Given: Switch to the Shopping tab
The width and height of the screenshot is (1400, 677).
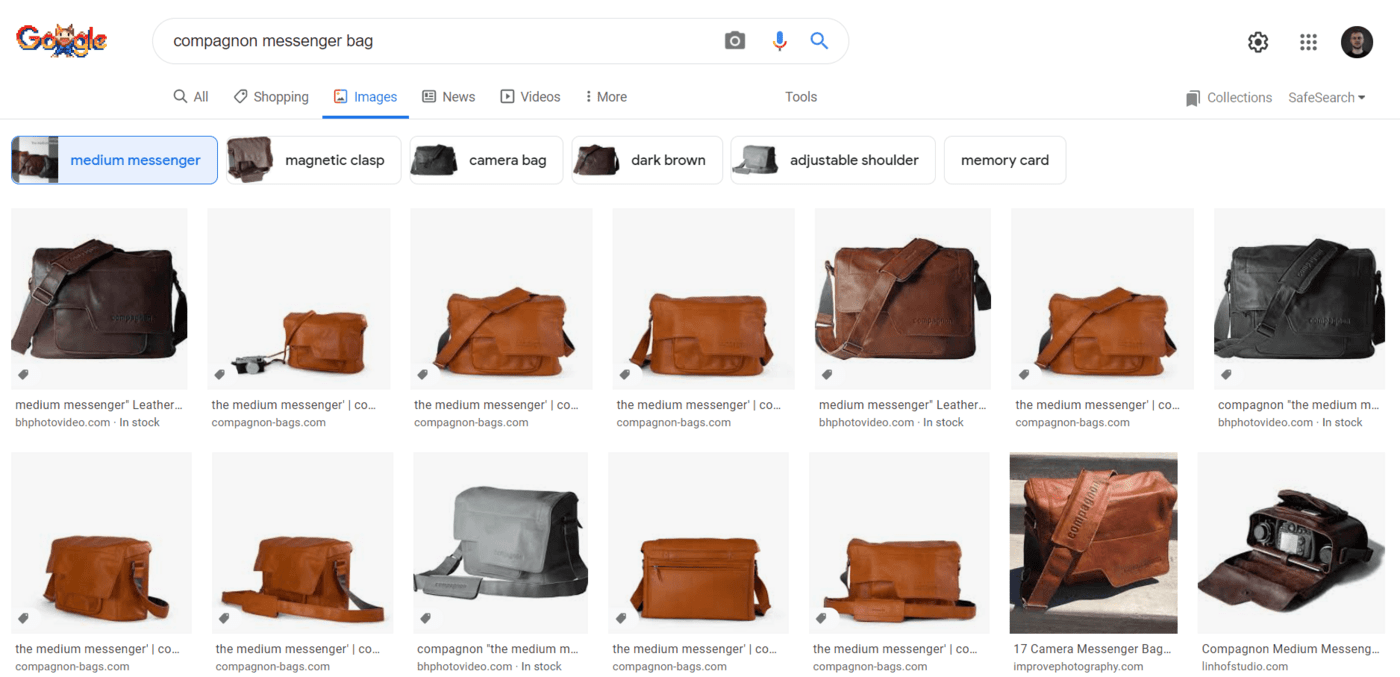Looking at the screenshot, I should [271, 97].
